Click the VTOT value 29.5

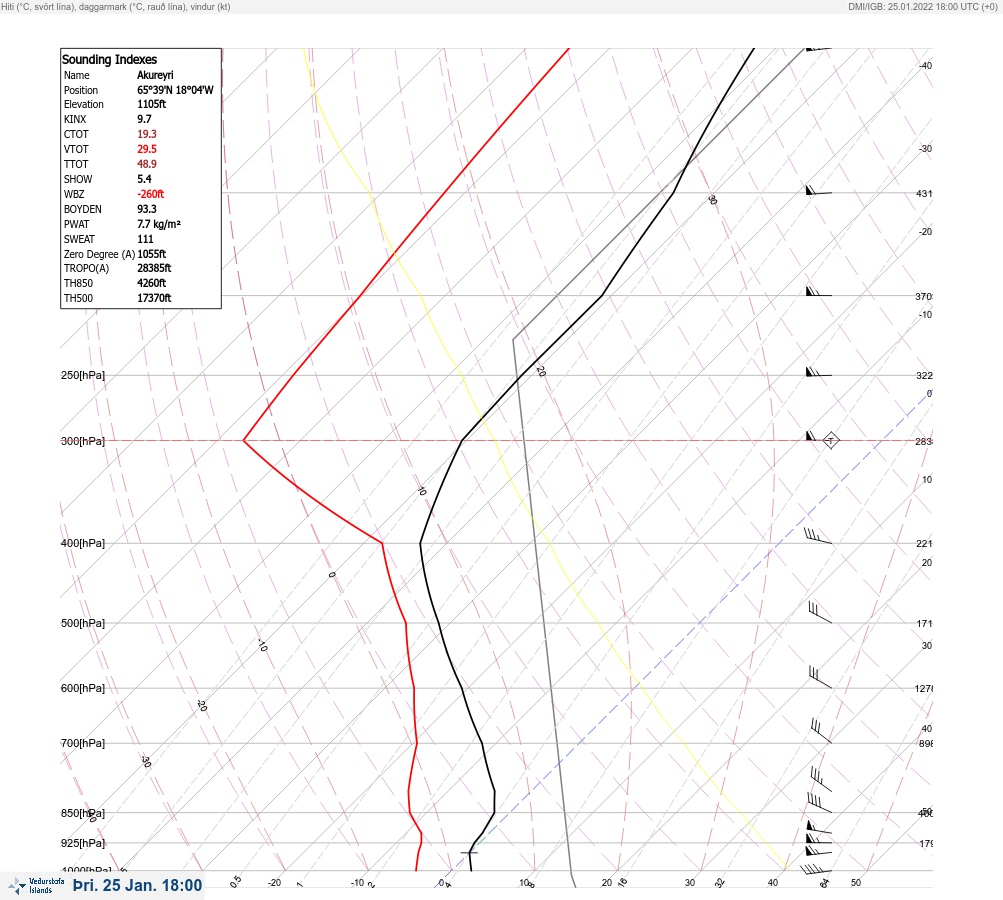[x=146, y=148]
